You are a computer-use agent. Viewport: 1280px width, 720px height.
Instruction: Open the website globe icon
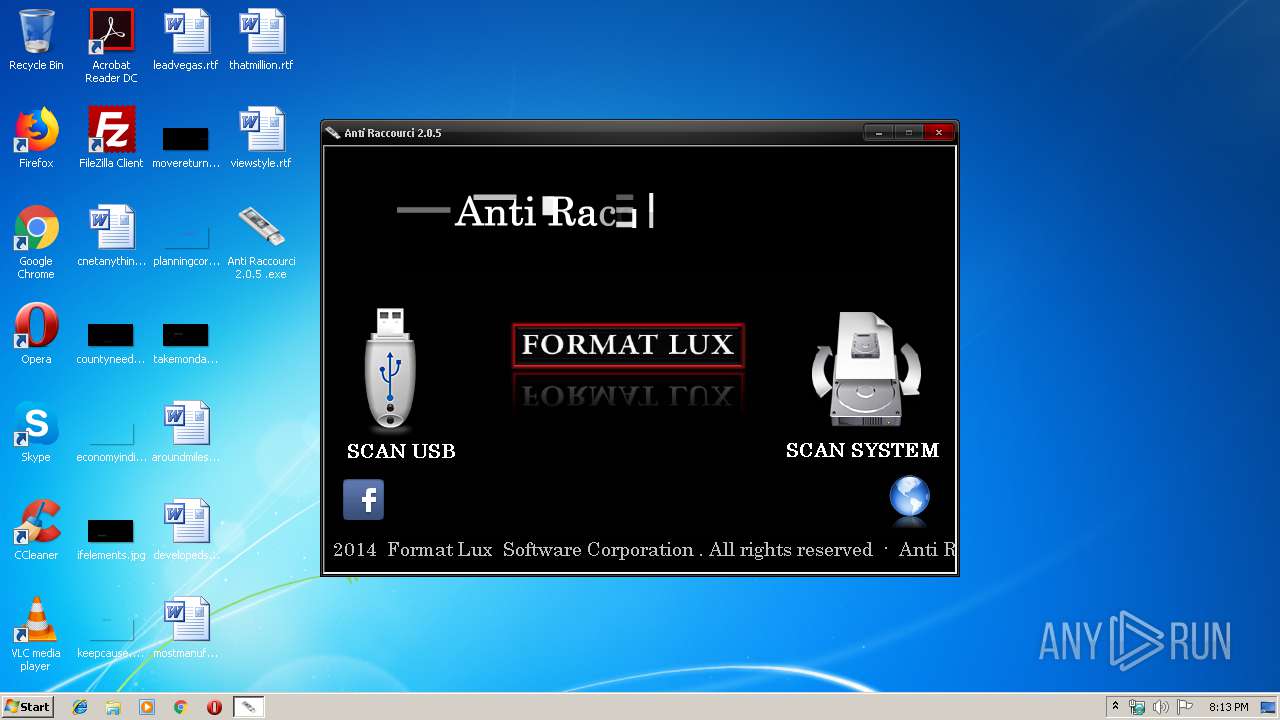coord(909,499)
